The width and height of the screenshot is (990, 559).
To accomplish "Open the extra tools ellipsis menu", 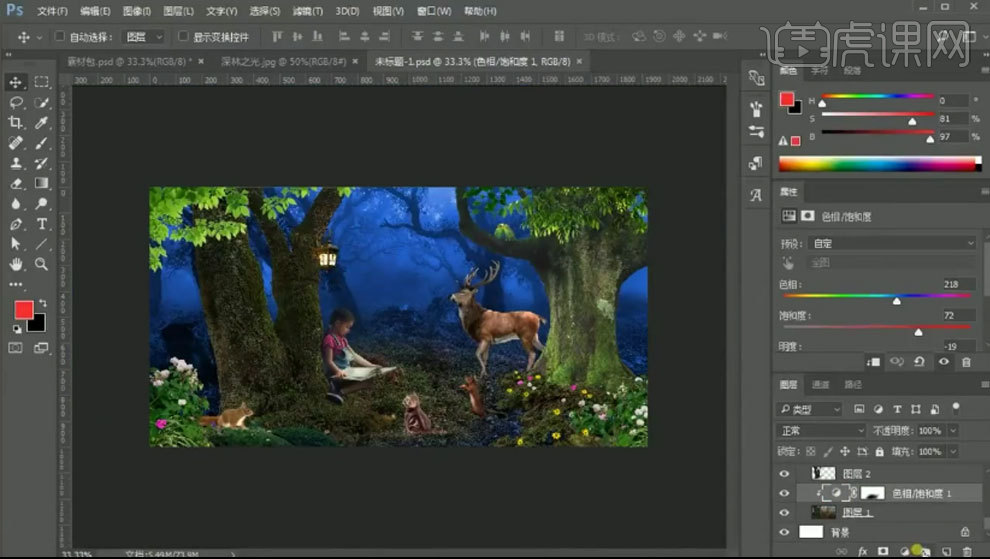I will 16,284.
